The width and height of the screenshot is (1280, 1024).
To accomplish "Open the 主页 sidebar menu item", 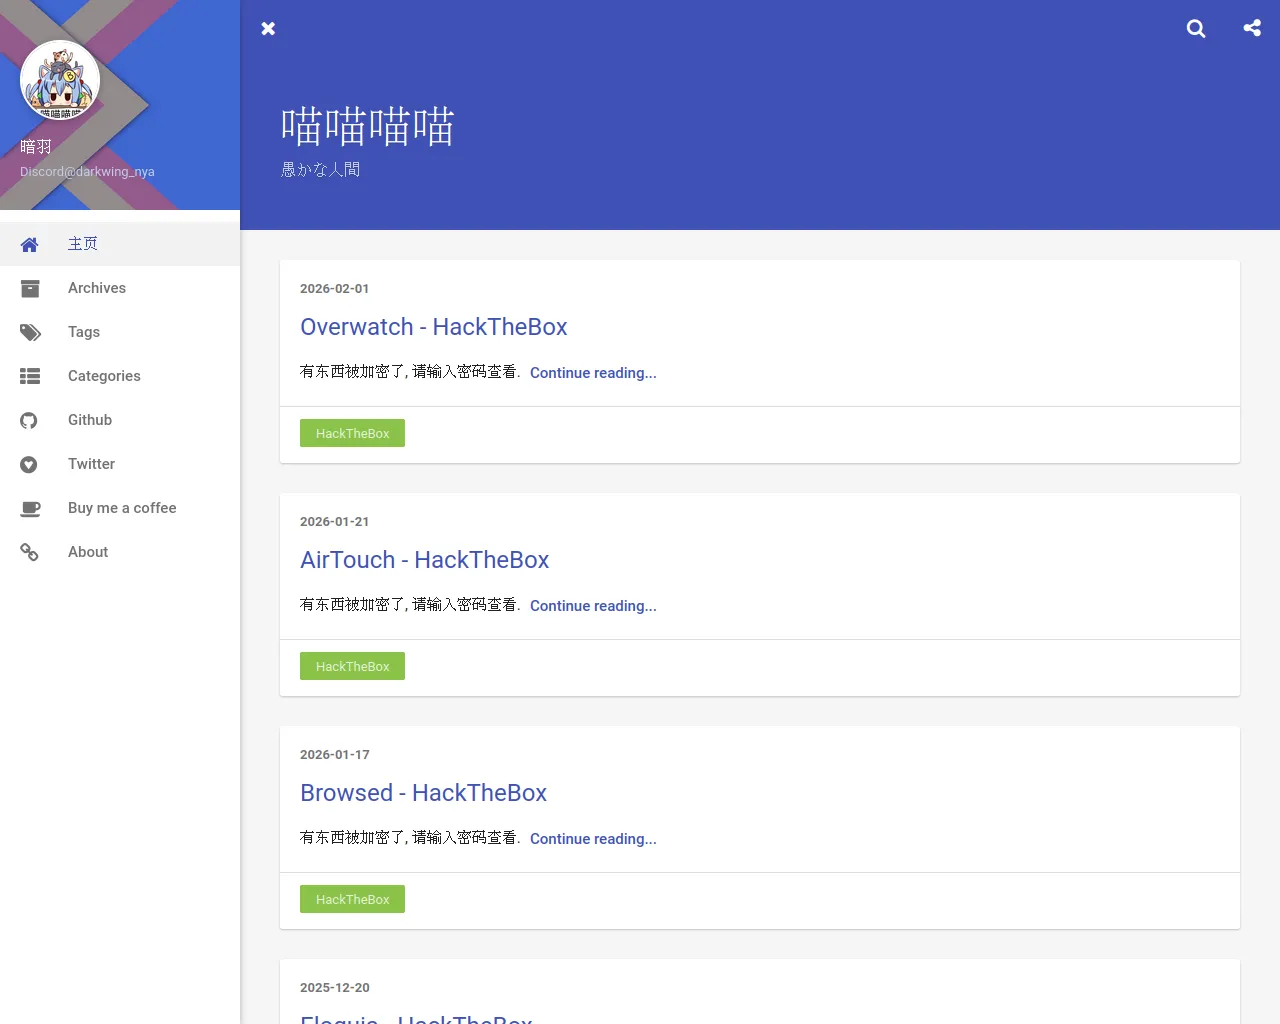I will tap(120, 244).
